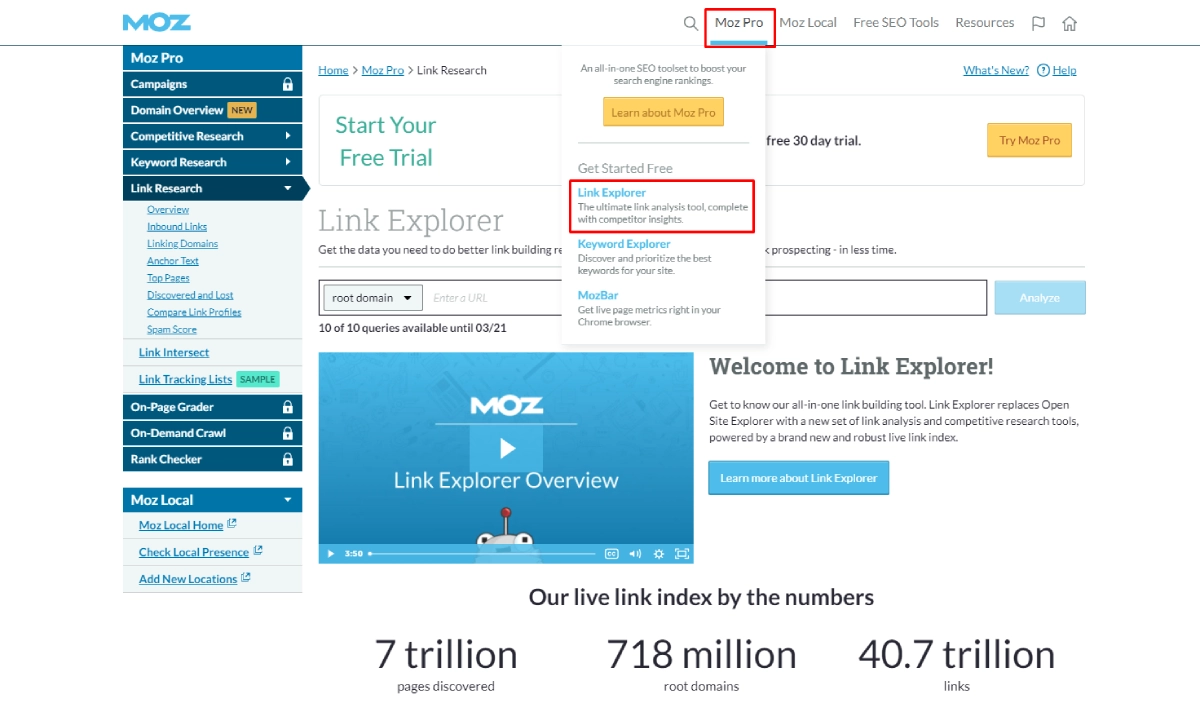Play the Link Explorer Overview video

coord(506,448)
